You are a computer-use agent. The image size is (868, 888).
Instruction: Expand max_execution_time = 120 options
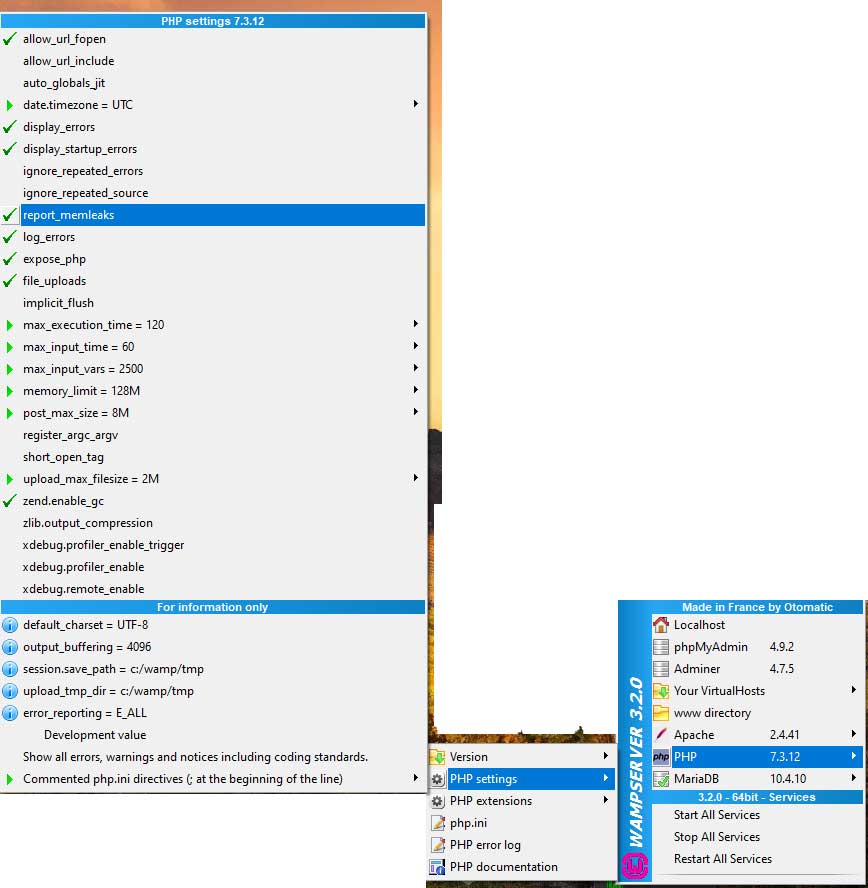[x=213, y=325]
